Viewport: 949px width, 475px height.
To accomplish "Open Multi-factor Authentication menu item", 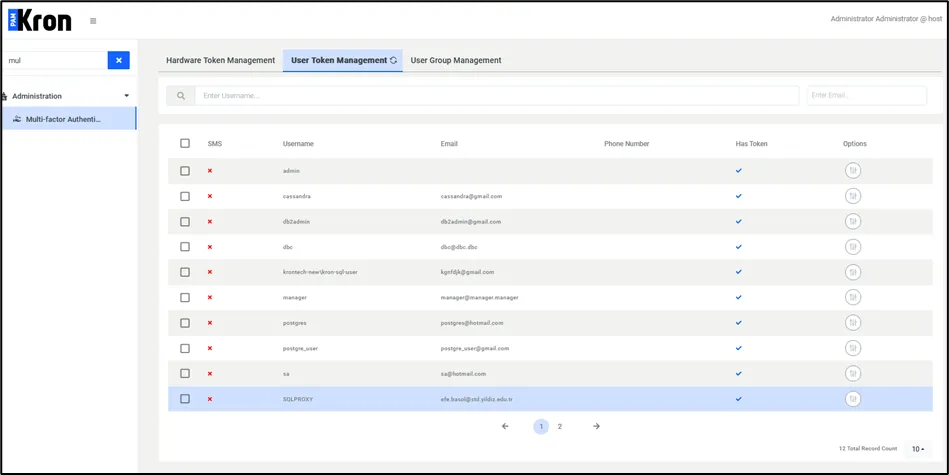I will coord(68,119).
